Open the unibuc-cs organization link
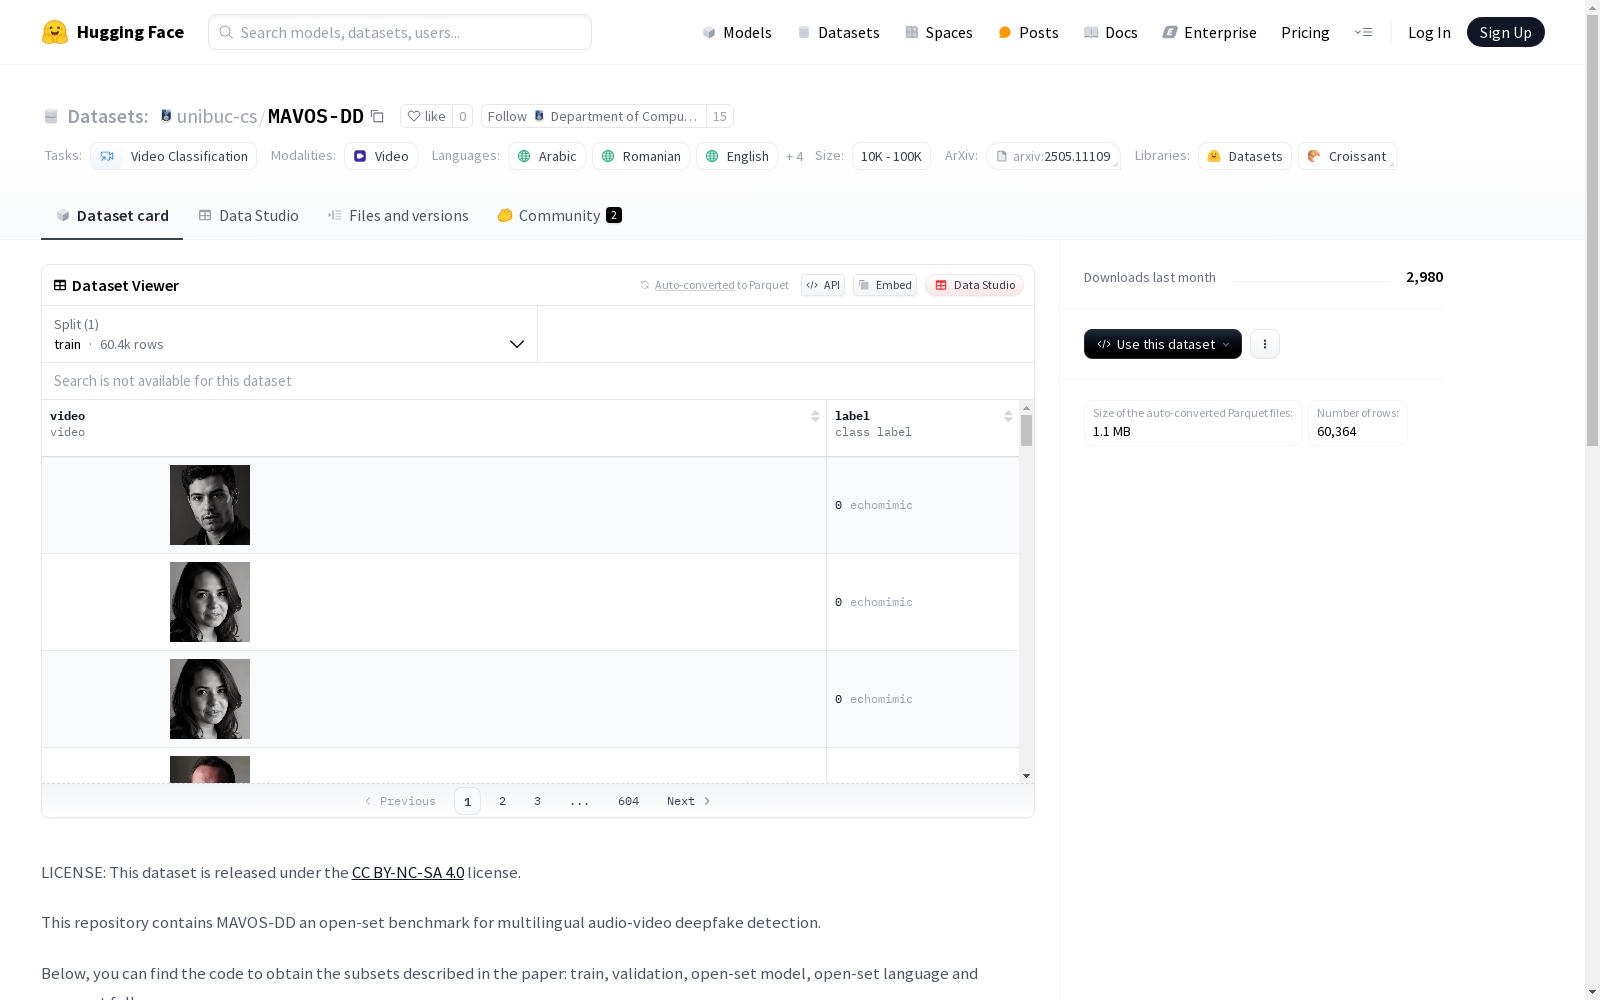Screen dimensions: 1600x1000 tap(217, 116)
